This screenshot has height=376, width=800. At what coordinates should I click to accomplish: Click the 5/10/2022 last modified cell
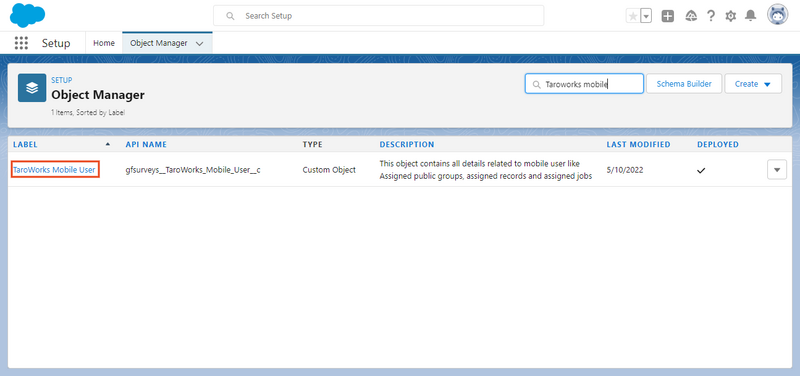pos(625,170)
